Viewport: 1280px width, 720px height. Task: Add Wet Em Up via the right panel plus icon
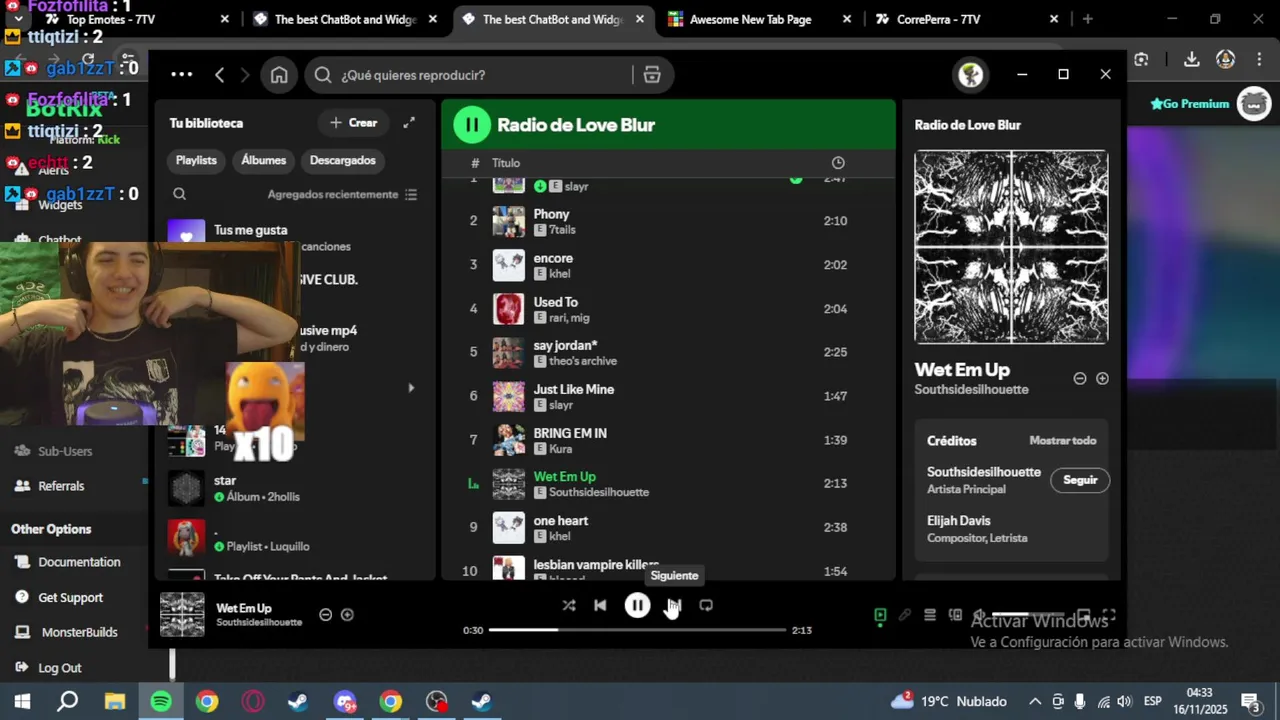tap(1102, 379)
